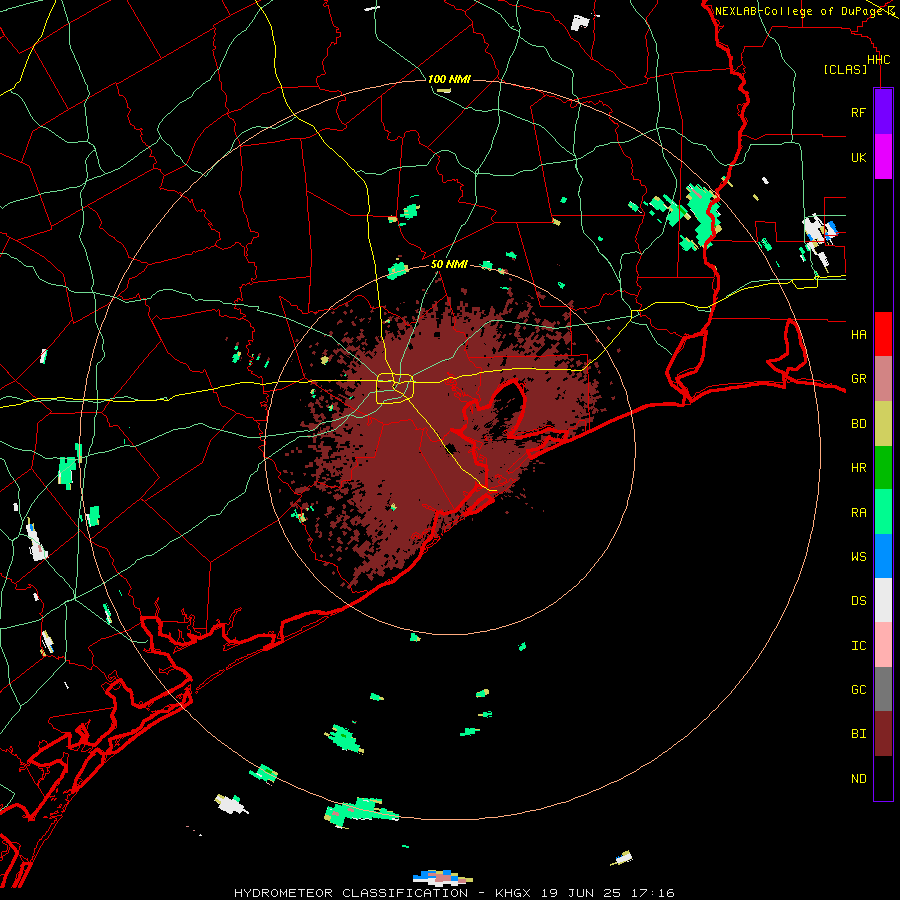Click the GR legend label

(x=858, y=379)
